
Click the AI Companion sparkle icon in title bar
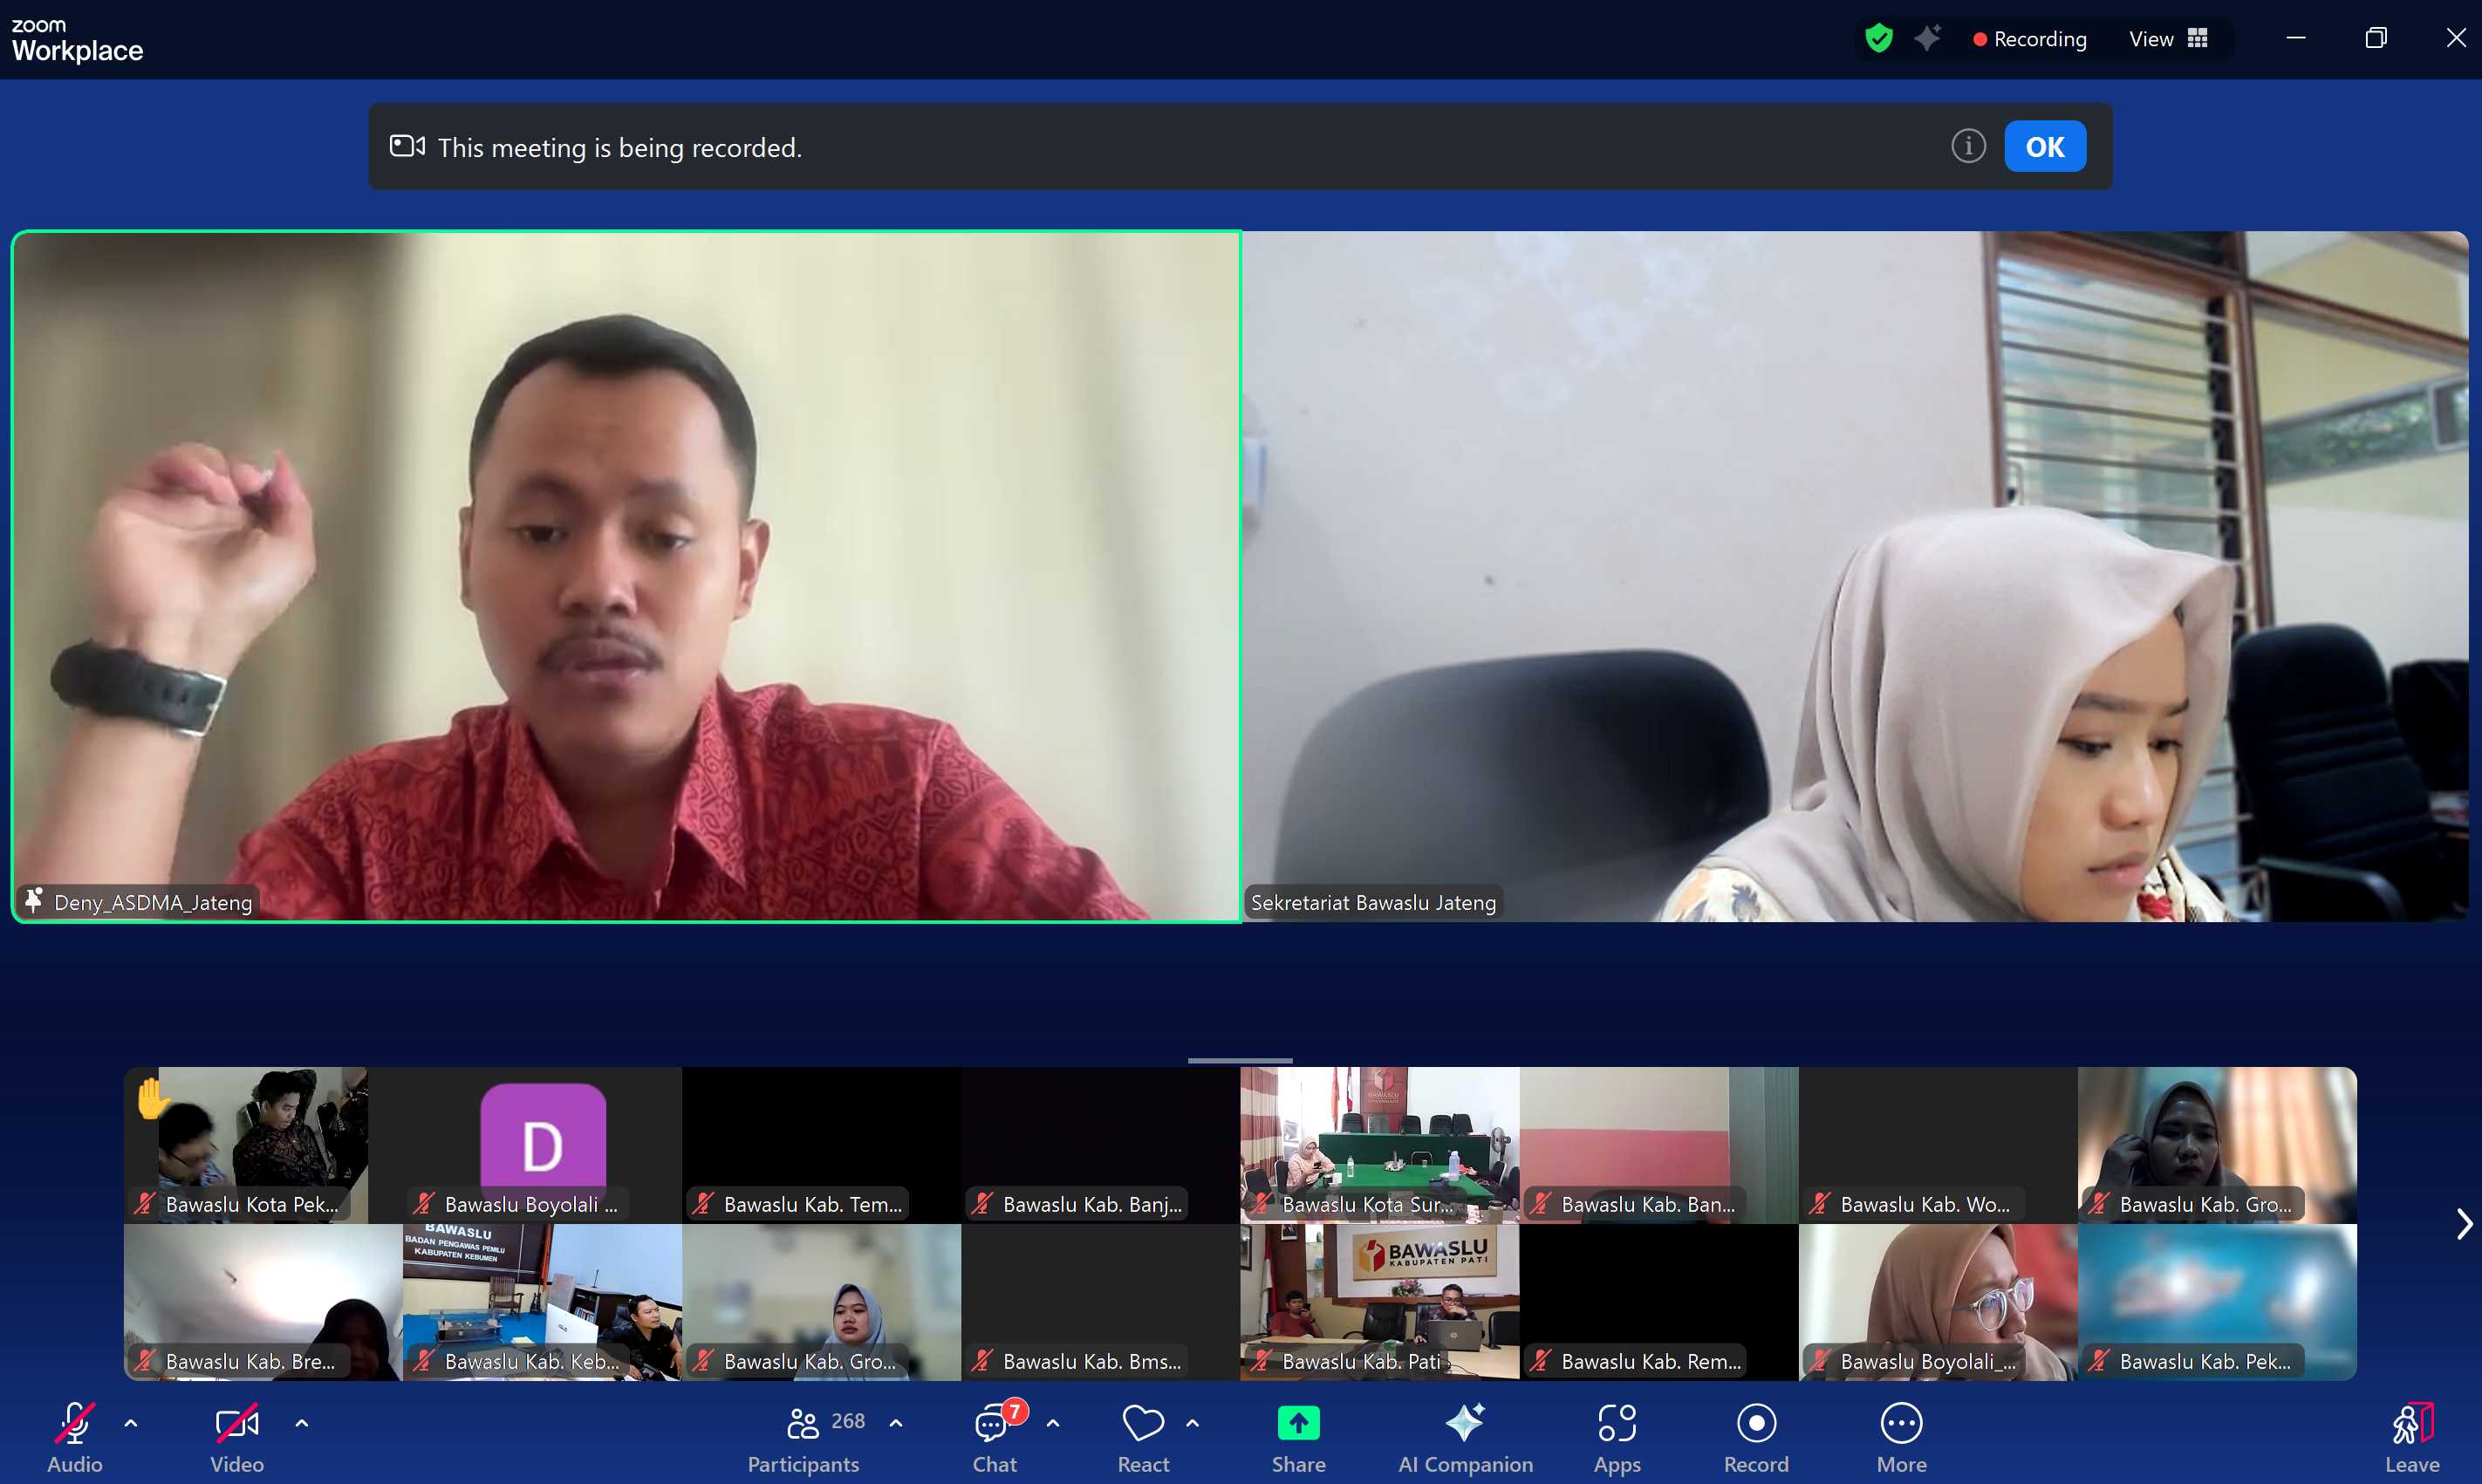(x=1927, y=38)
